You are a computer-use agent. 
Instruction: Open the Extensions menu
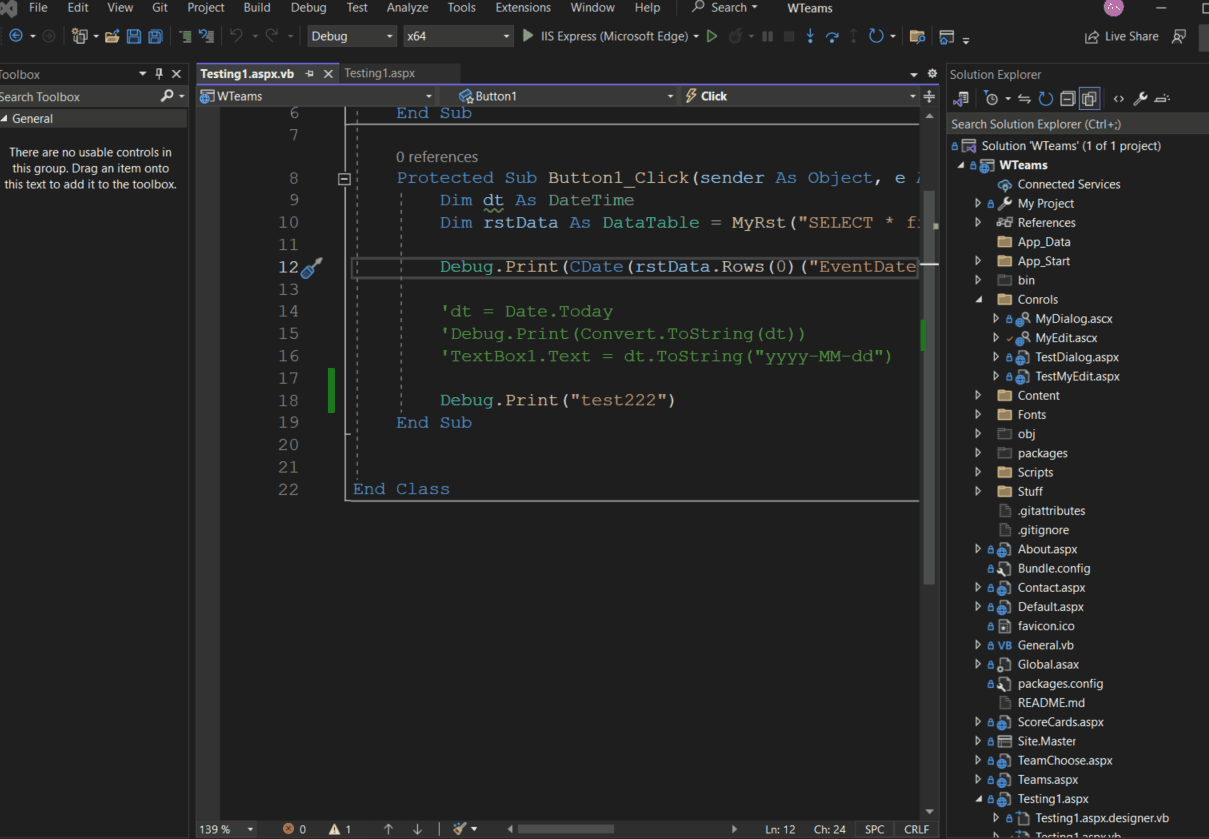point(523,8)
